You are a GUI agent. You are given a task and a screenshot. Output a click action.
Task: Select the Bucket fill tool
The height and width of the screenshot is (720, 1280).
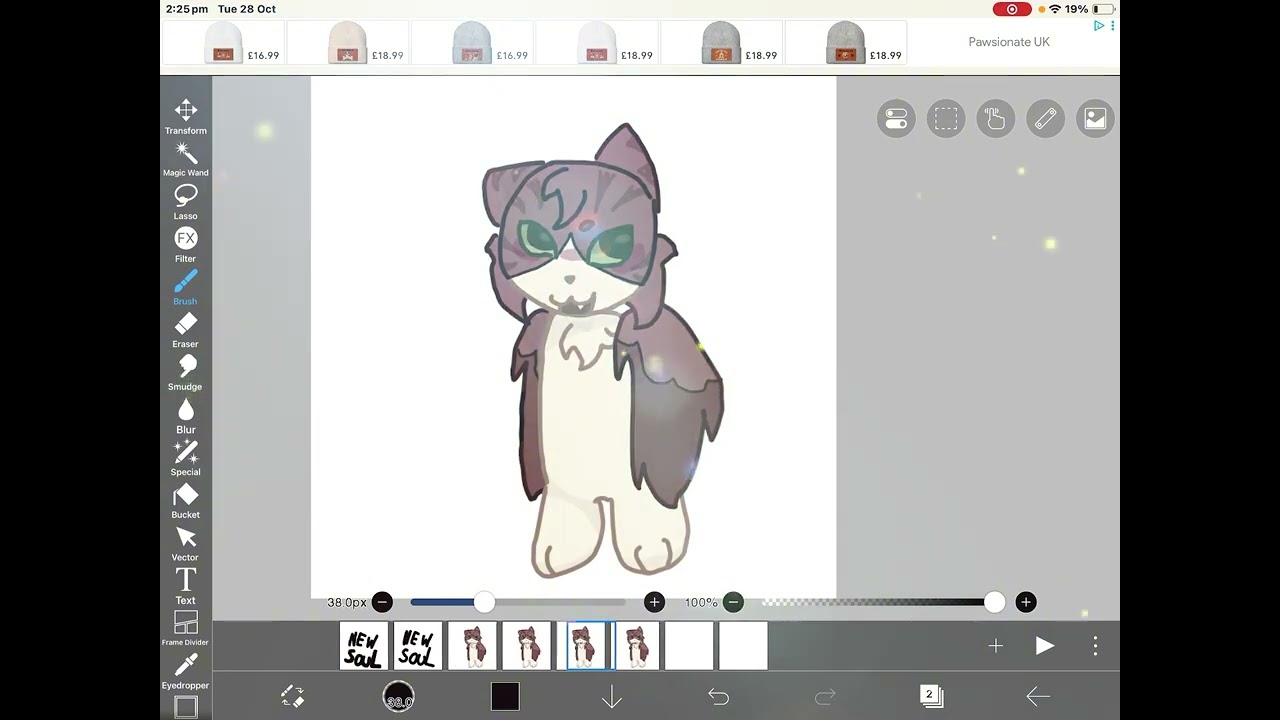coord(186,502)
